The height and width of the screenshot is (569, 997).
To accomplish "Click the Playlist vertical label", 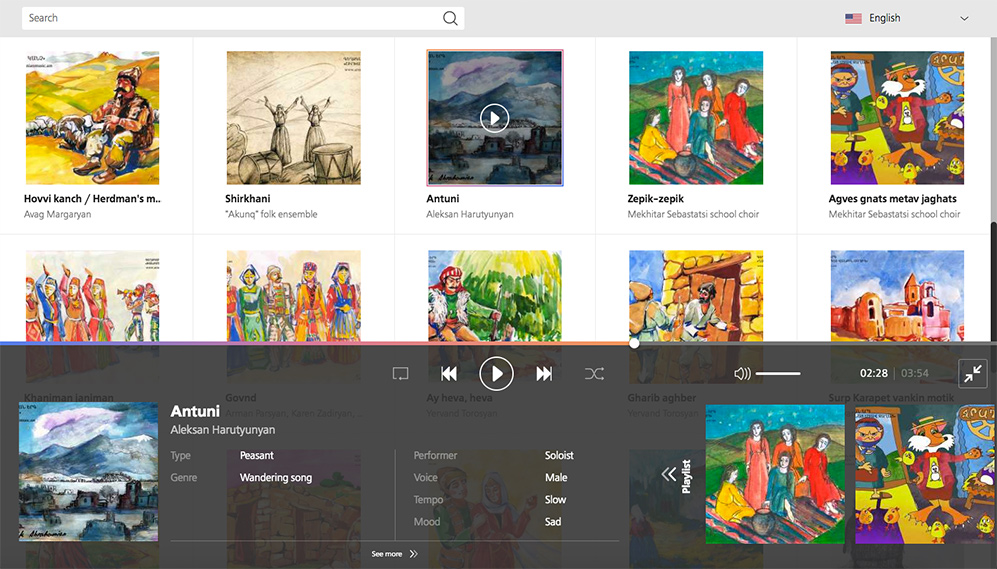I will point(686,476).
